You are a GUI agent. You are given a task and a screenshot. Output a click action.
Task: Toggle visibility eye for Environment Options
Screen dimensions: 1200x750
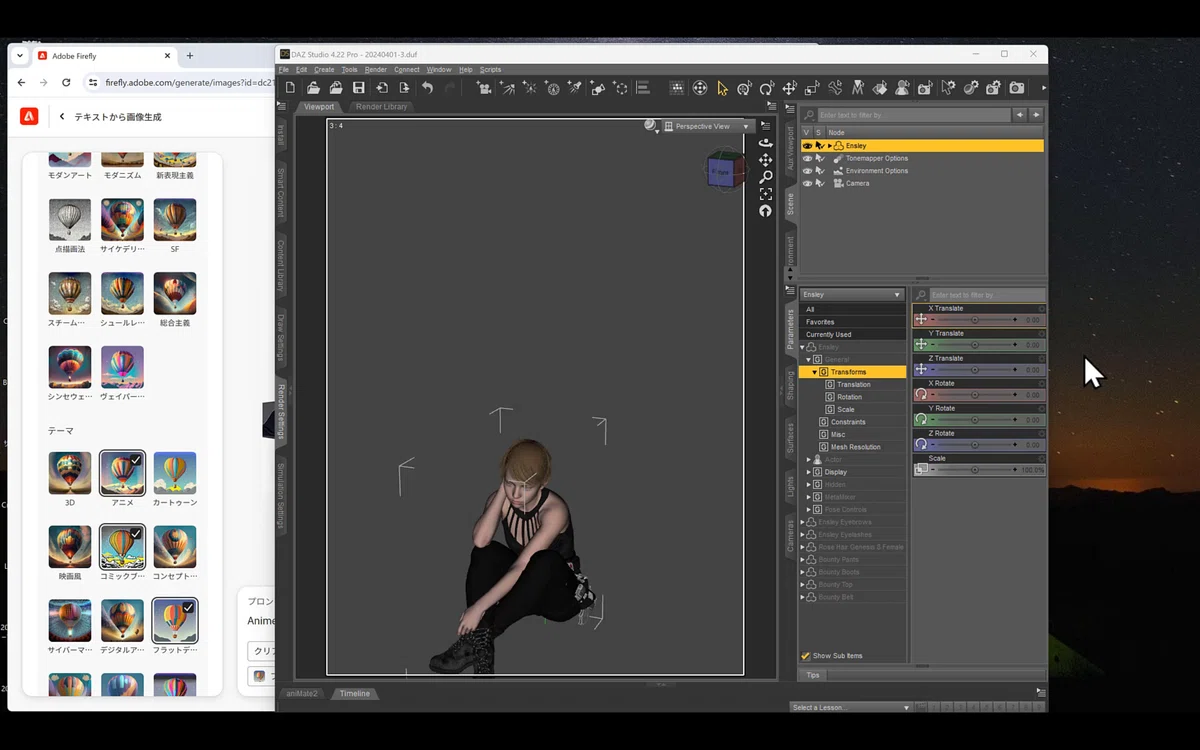pyautogui.click(x=807, y=171)
